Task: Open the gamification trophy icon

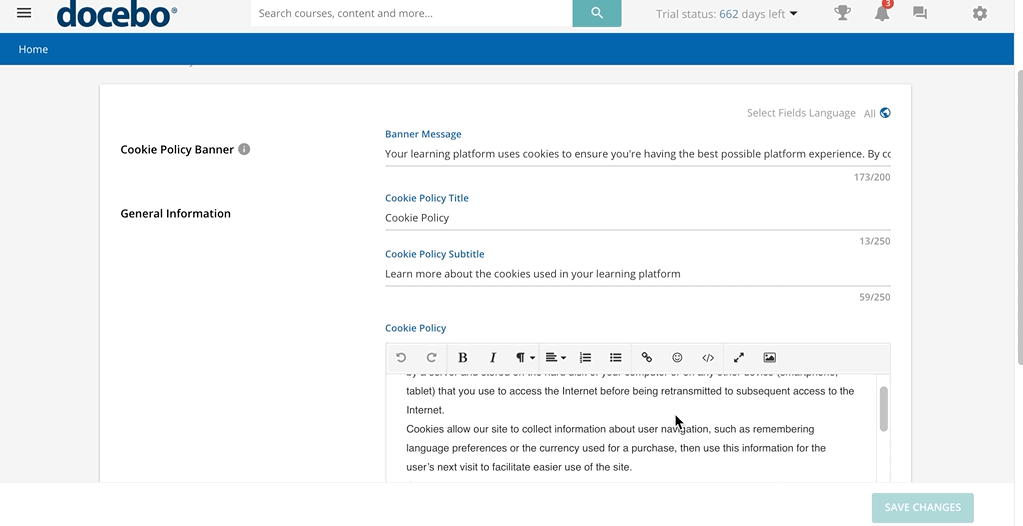Action: tap(842, 13)
